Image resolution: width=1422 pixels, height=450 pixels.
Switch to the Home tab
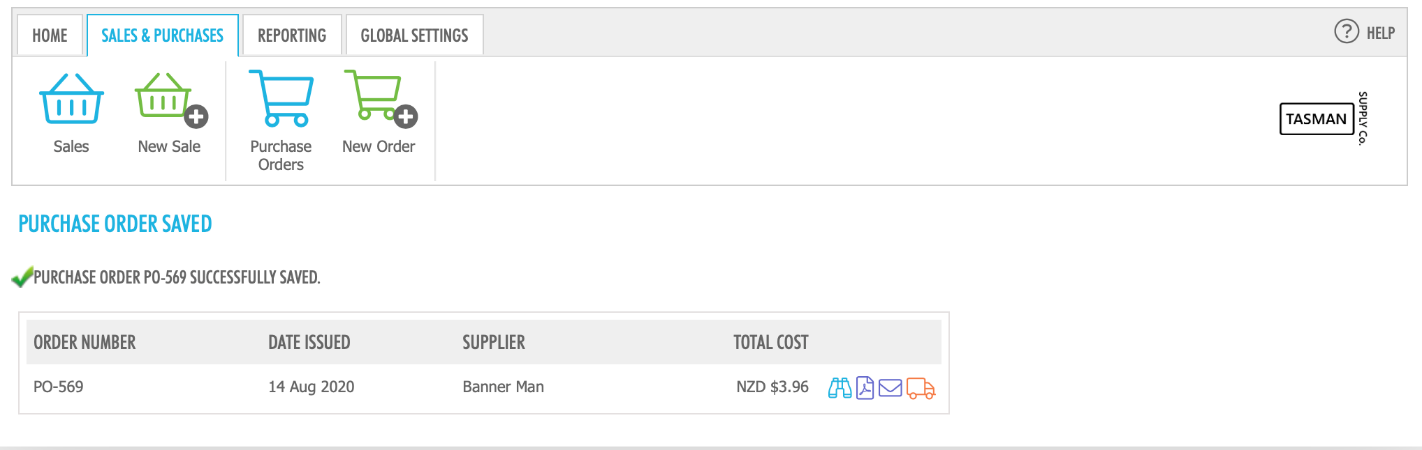point(50,35)
